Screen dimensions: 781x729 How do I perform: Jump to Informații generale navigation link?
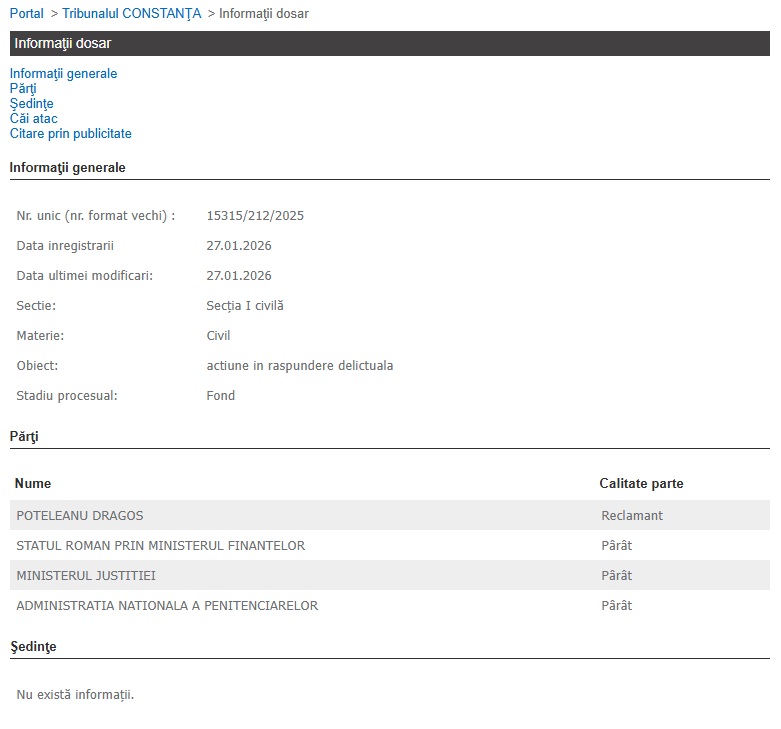point(63,74)
